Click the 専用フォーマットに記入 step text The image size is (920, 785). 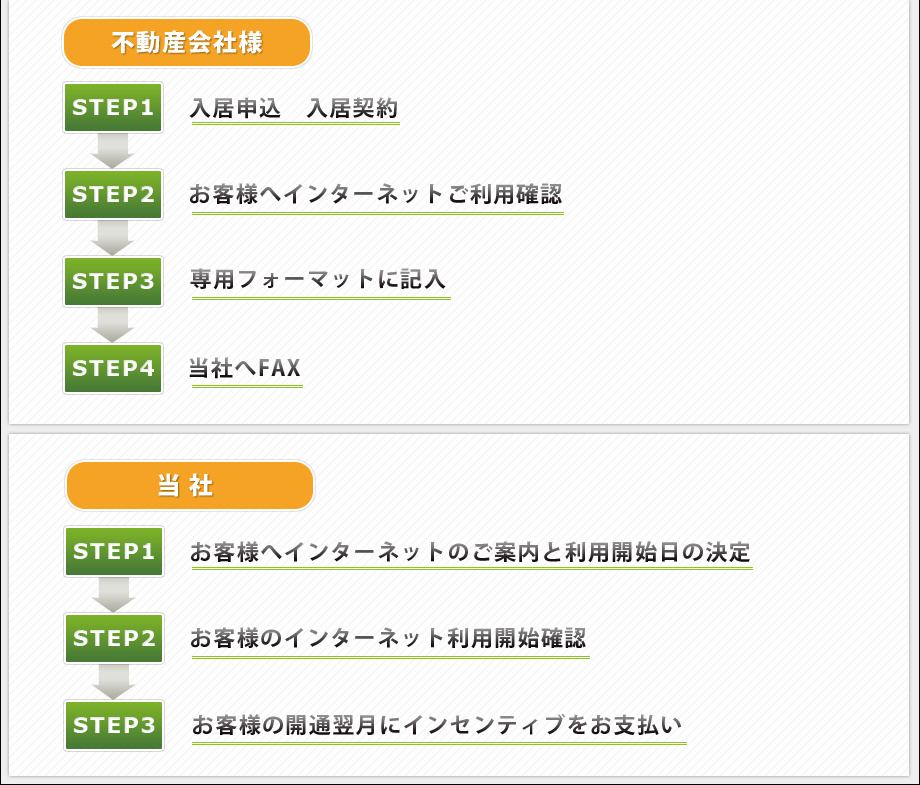click(319, 280)
